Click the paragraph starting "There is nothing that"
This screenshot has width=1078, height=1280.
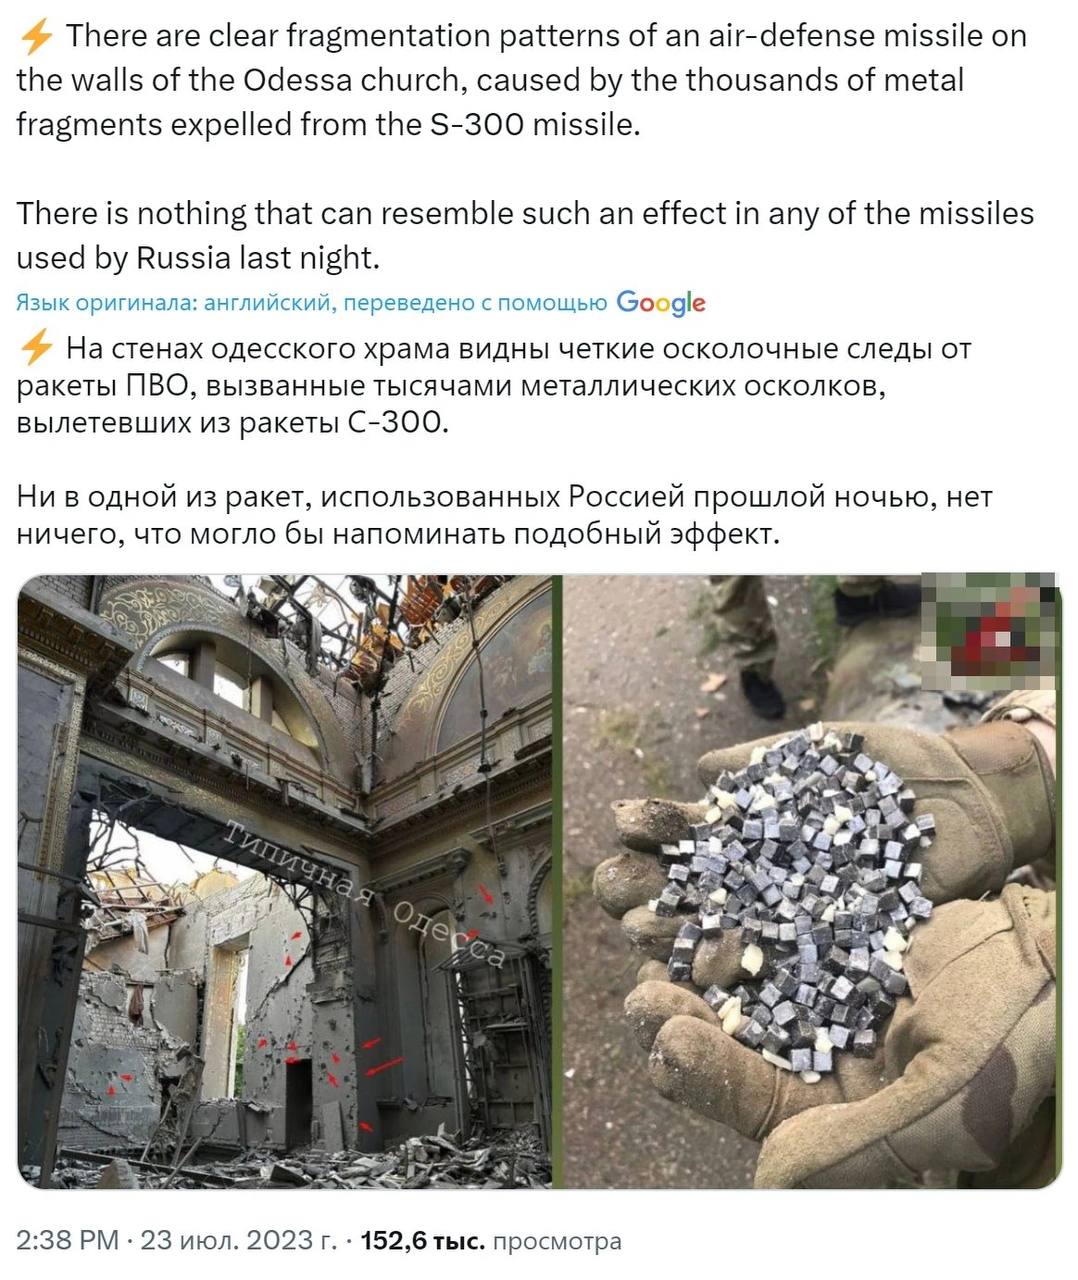[525, 236]
